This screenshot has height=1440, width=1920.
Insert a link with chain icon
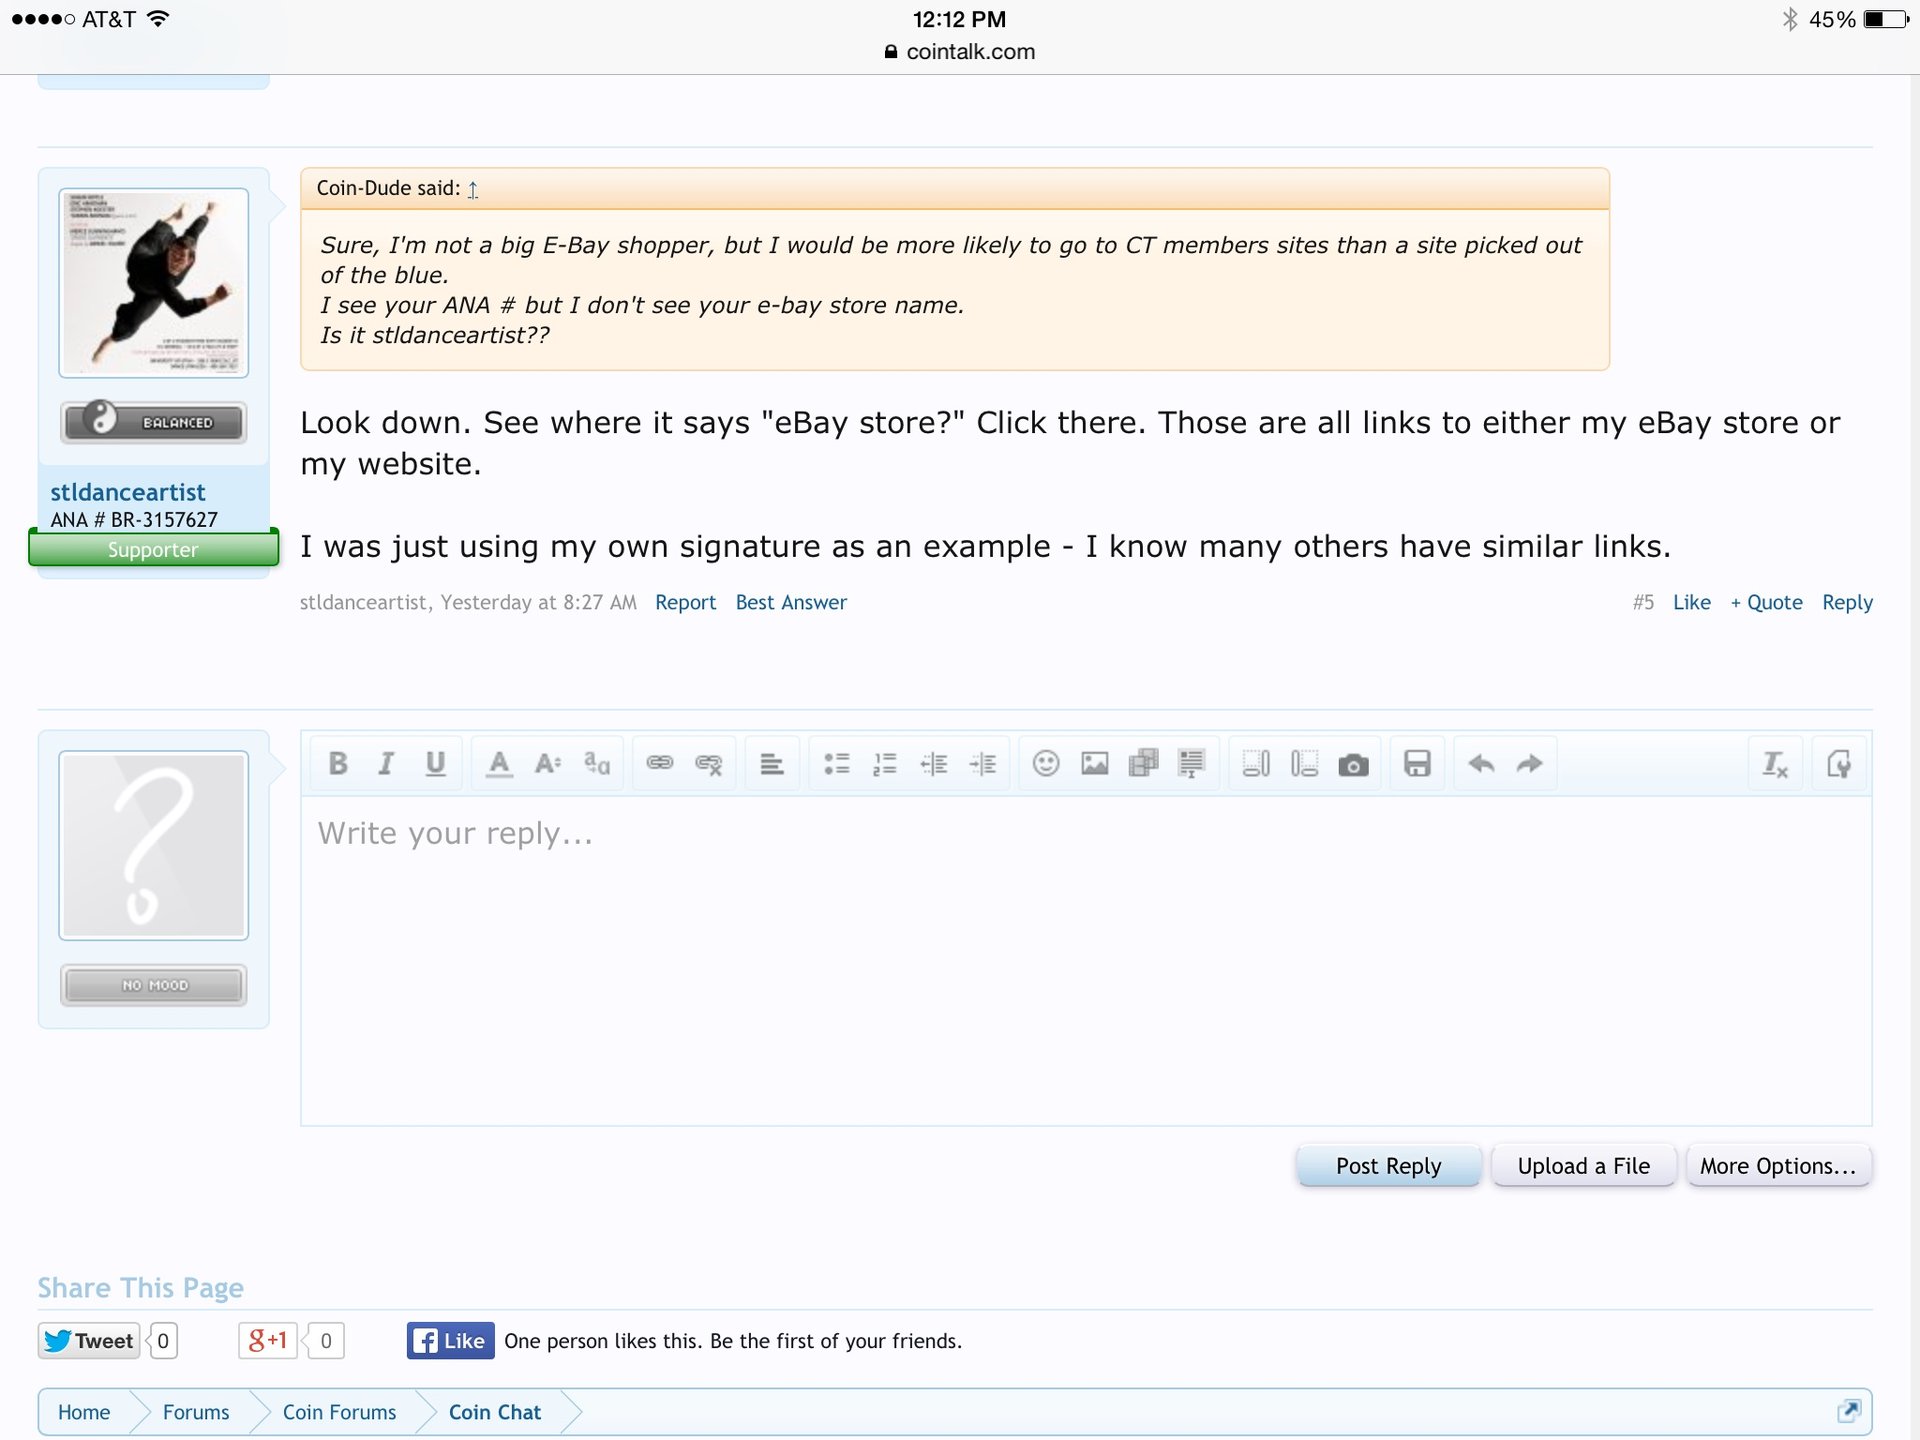point(660,764)
